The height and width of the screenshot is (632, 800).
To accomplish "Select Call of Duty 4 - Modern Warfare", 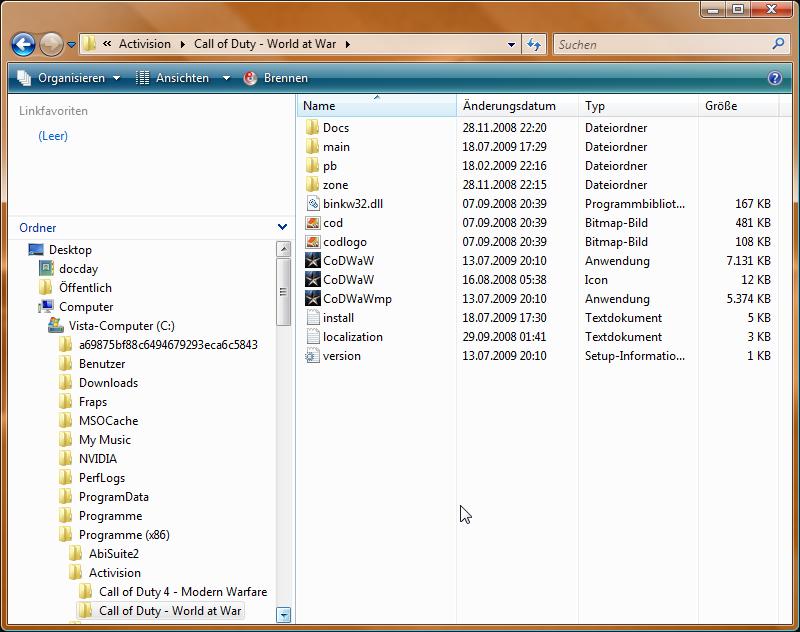I will 183,592.
